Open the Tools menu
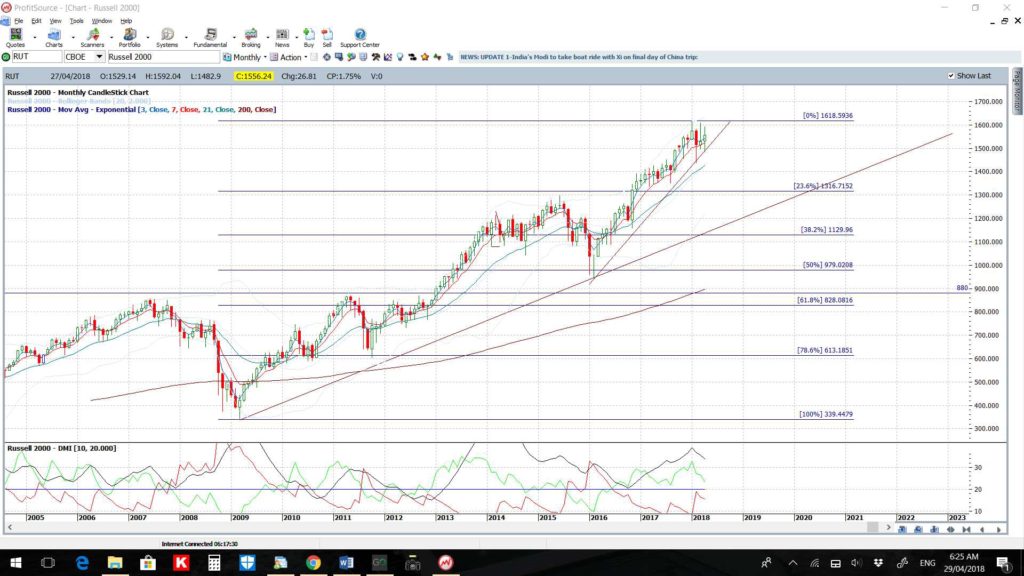 tap(76, 21)
